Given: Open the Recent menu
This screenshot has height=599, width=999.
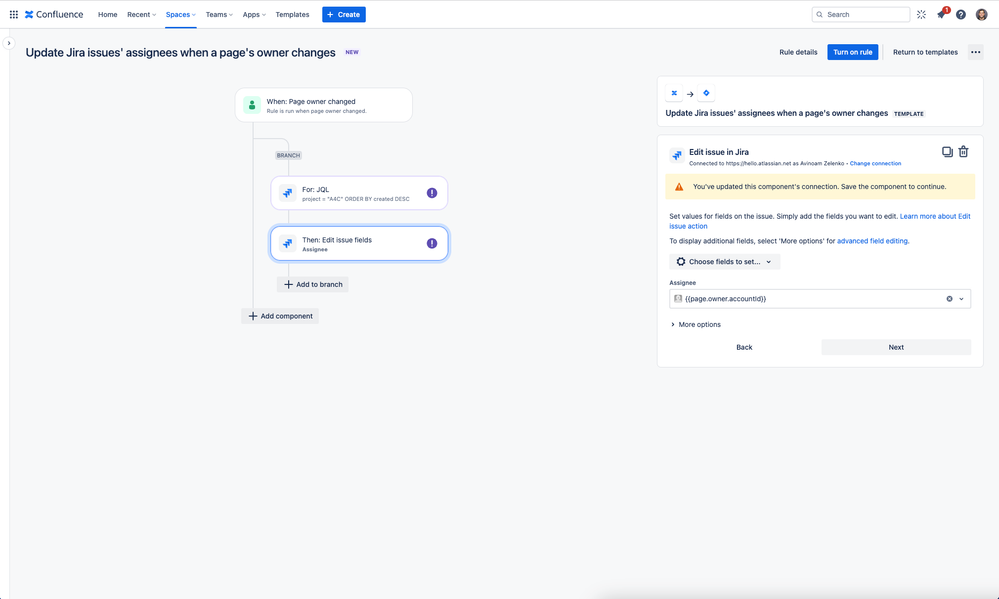Looking at the screenshot, I should click(141, 14).
